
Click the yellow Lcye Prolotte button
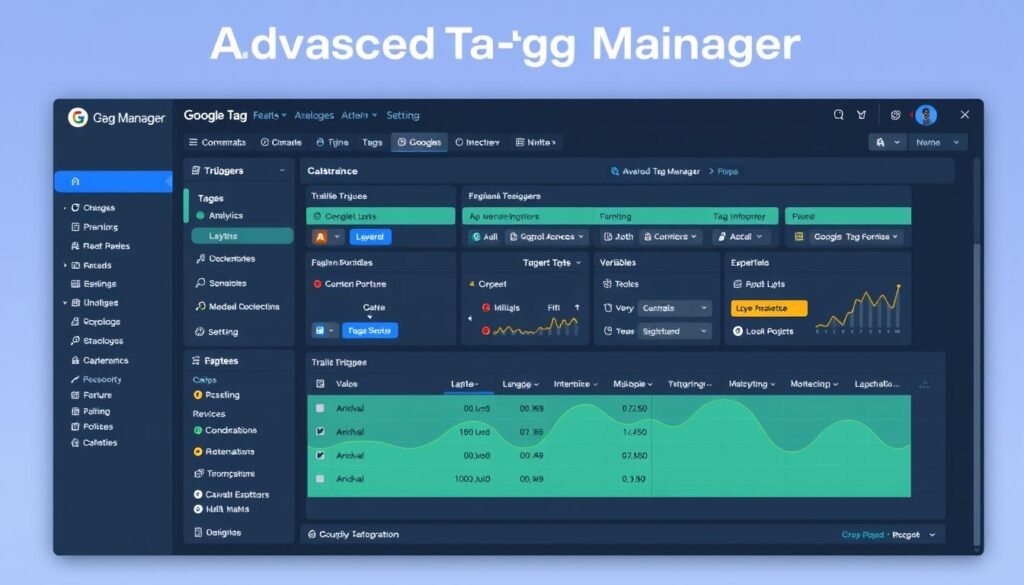(769, 308)
